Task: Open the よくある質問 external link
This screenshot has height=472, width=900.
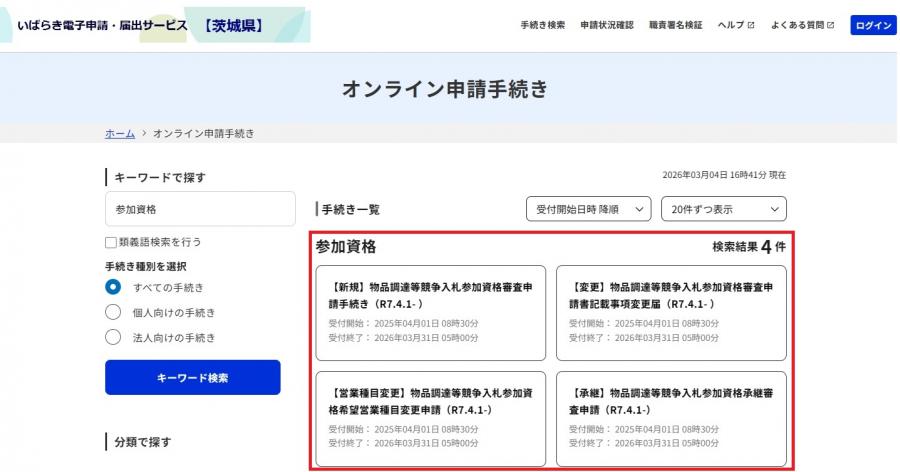Action: point(802,25)
